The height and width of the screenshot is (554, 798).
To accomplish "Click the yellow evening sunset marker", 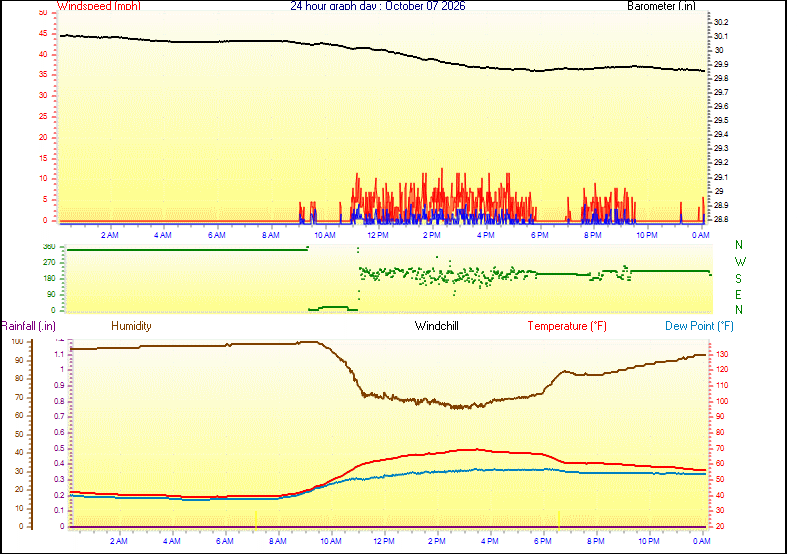I will (559, 520).
